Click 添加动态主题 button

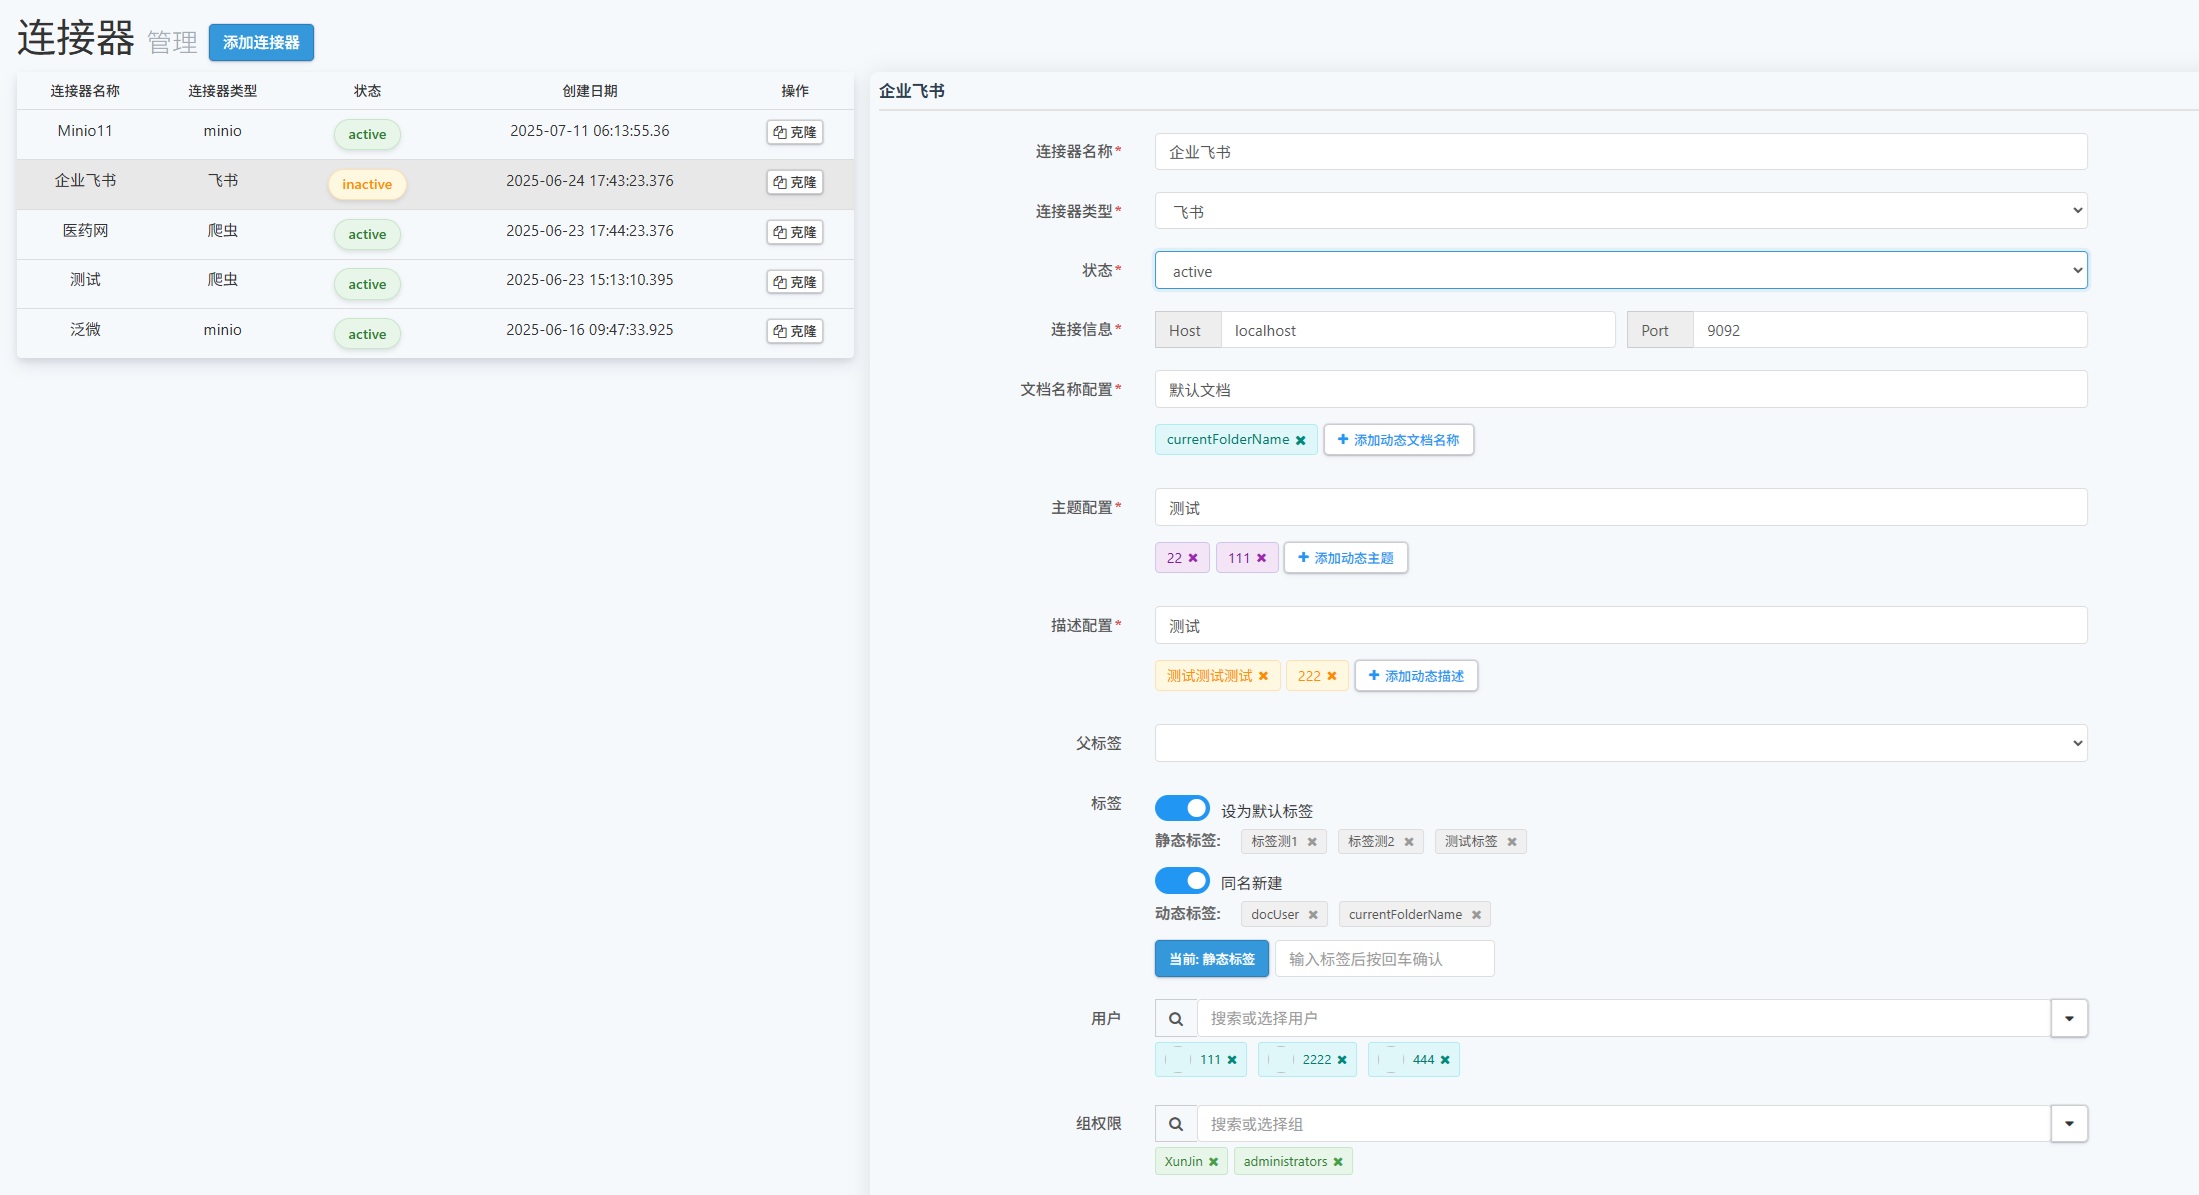tap(1345, 558)
